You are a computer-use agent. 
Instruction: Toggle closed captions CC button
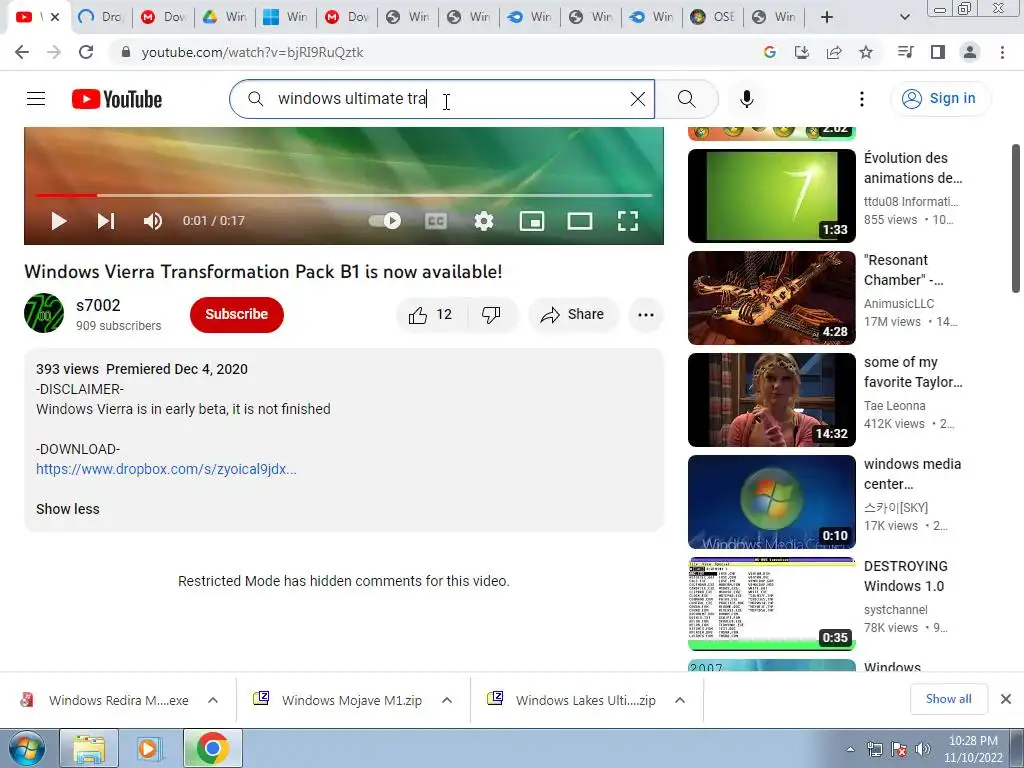pos(436,221)
